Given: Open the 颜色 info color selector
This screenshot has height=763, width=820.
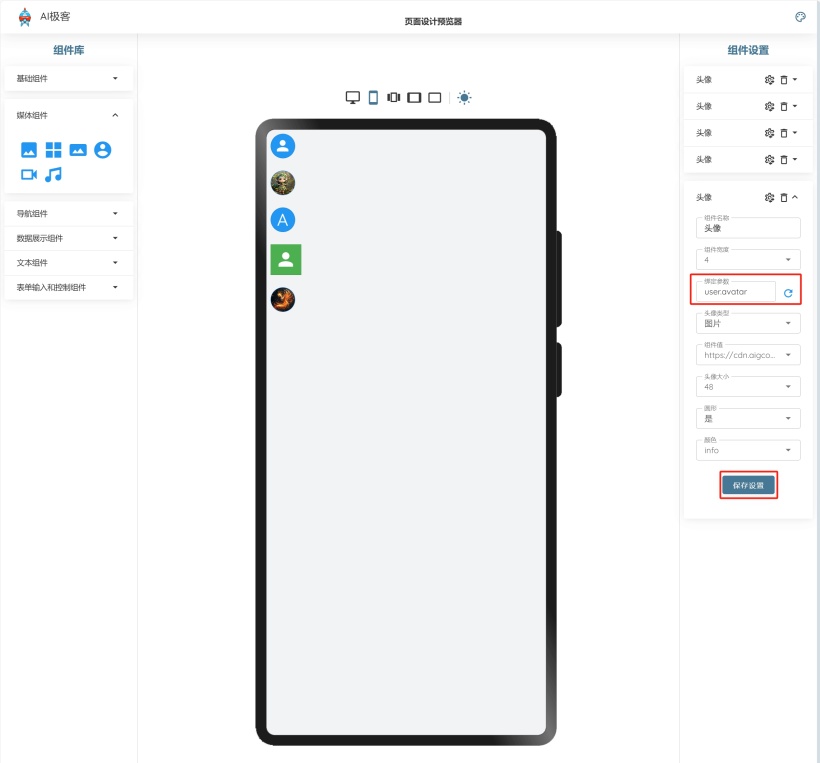Looking at the screenshot, I should click(747, 450).
